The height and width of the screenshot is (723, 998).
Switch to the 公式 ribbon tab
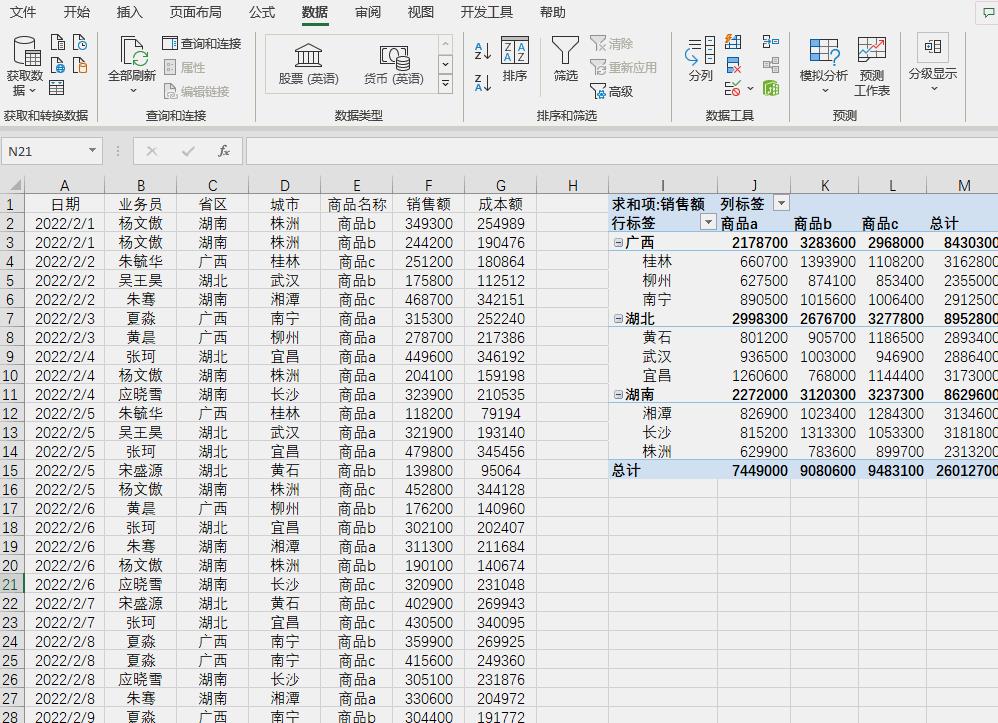[x=261, y=13]
